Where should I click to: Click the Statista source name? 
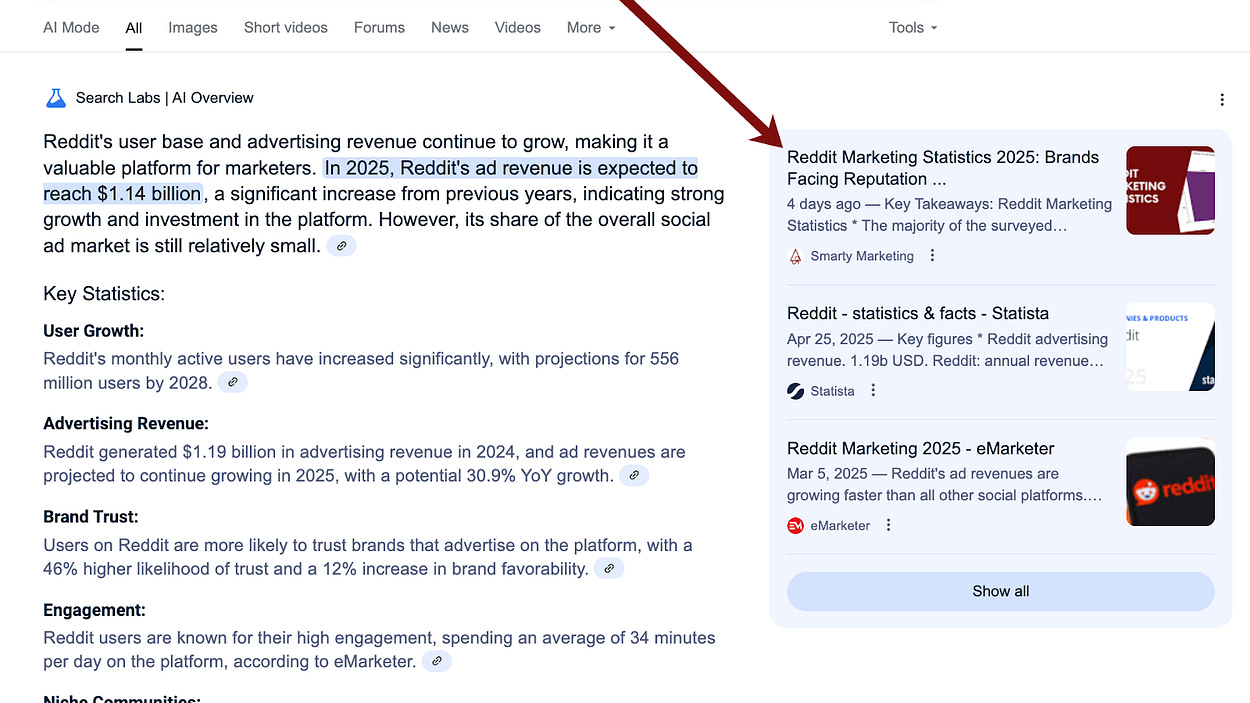833,391
